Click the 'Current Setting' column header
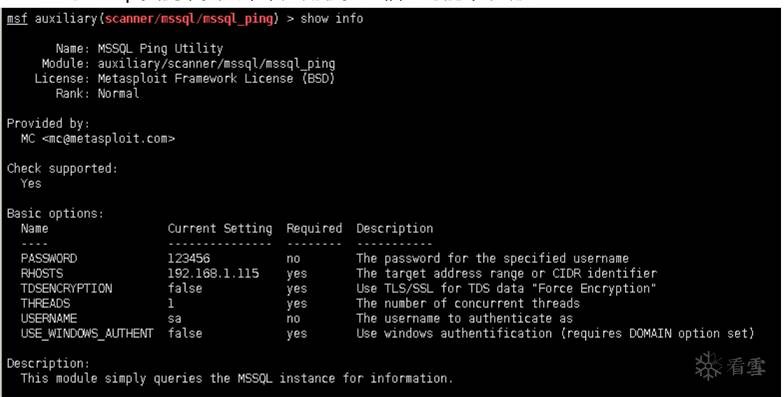The height and width of the screenshot is (397, 784). 220,228
